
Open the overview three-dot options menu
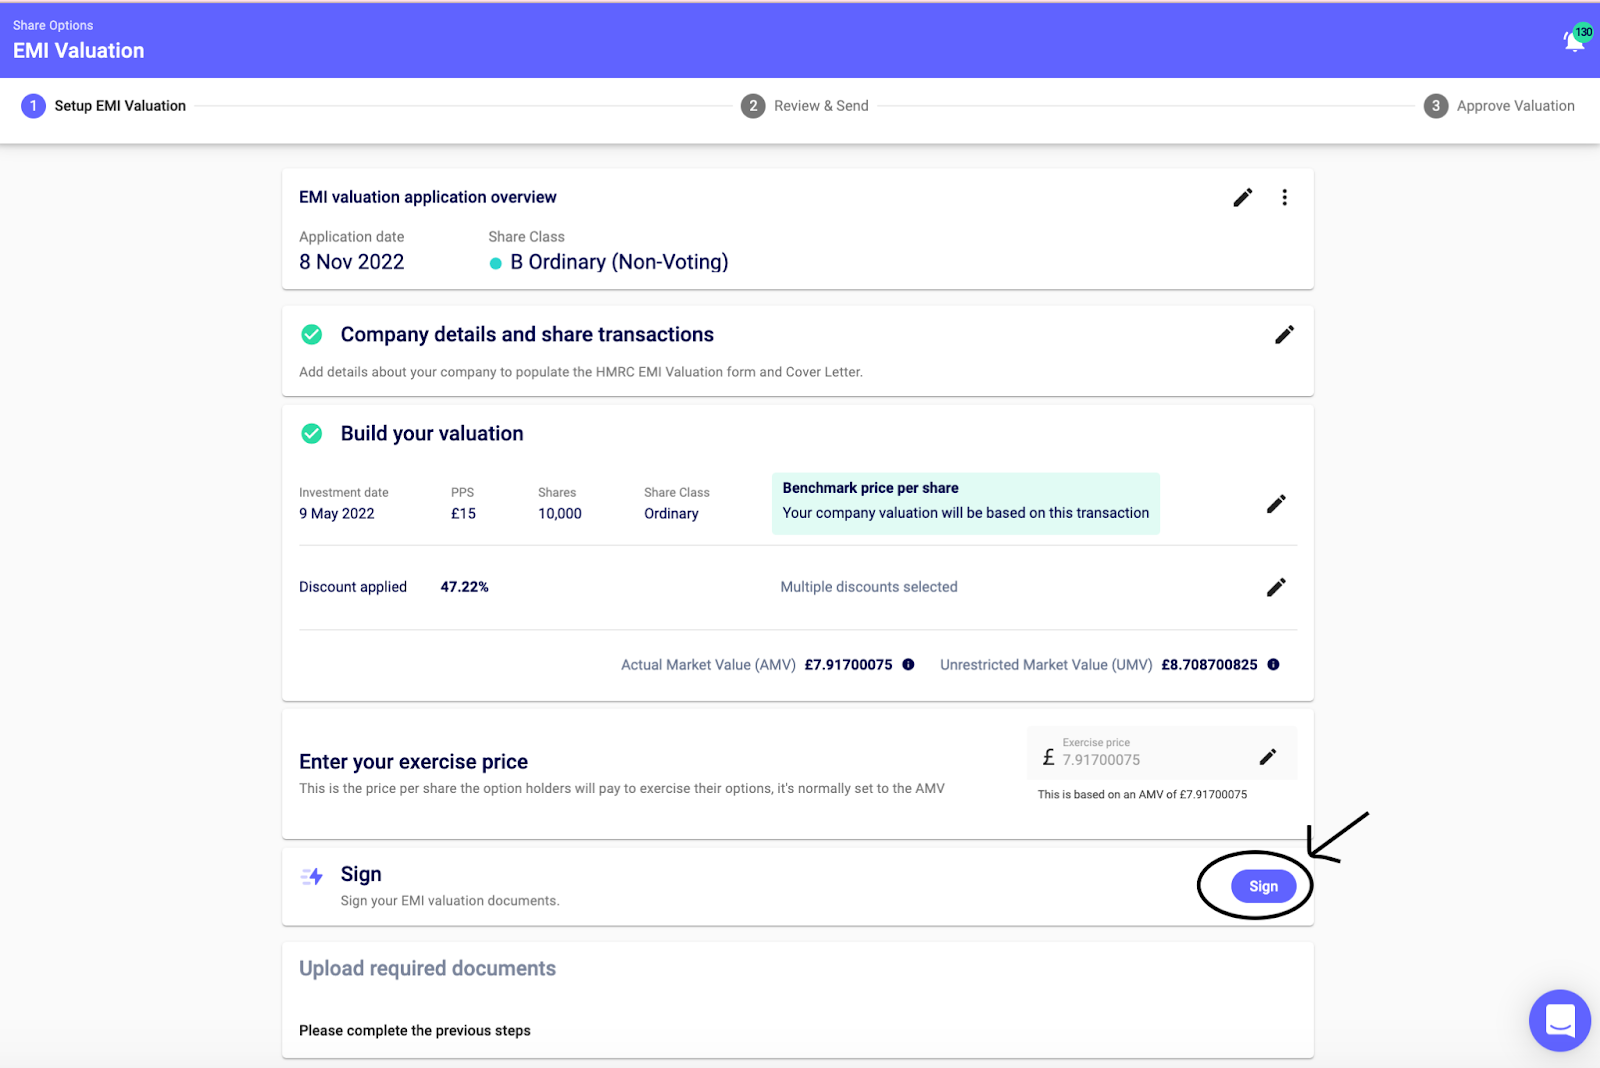1284,198
